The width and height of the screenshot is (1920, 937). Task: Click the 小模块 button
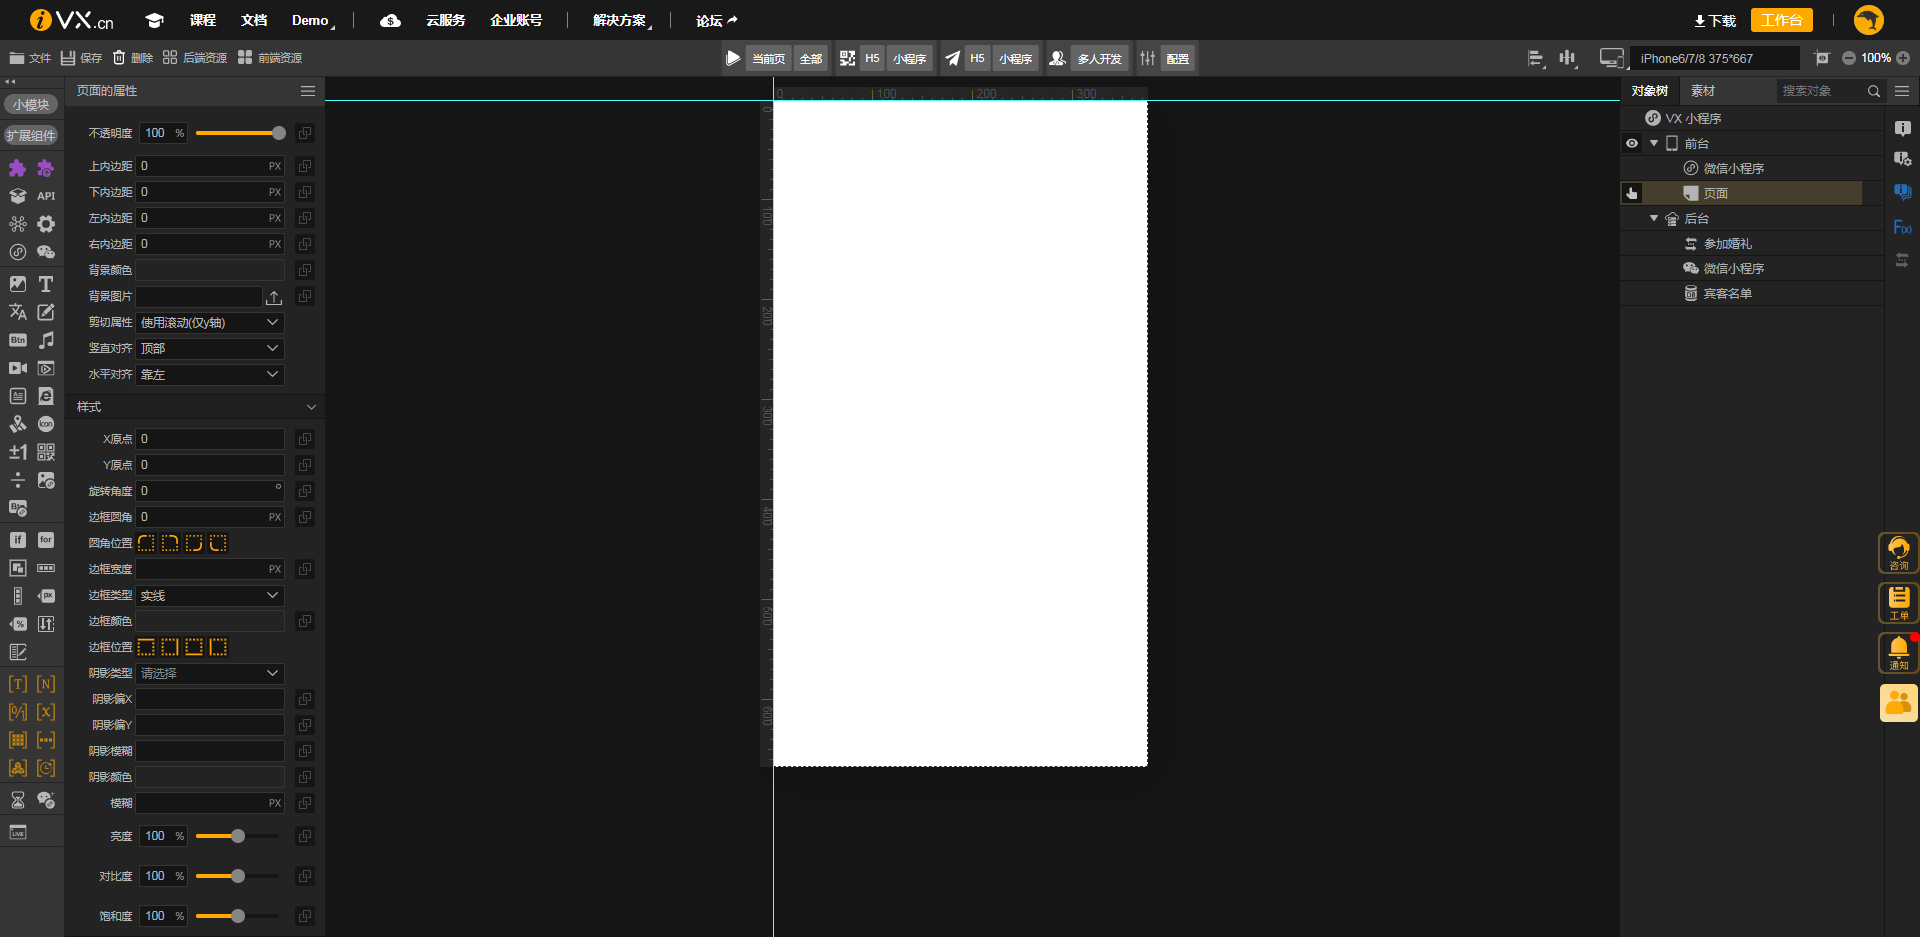coord(31,104)
